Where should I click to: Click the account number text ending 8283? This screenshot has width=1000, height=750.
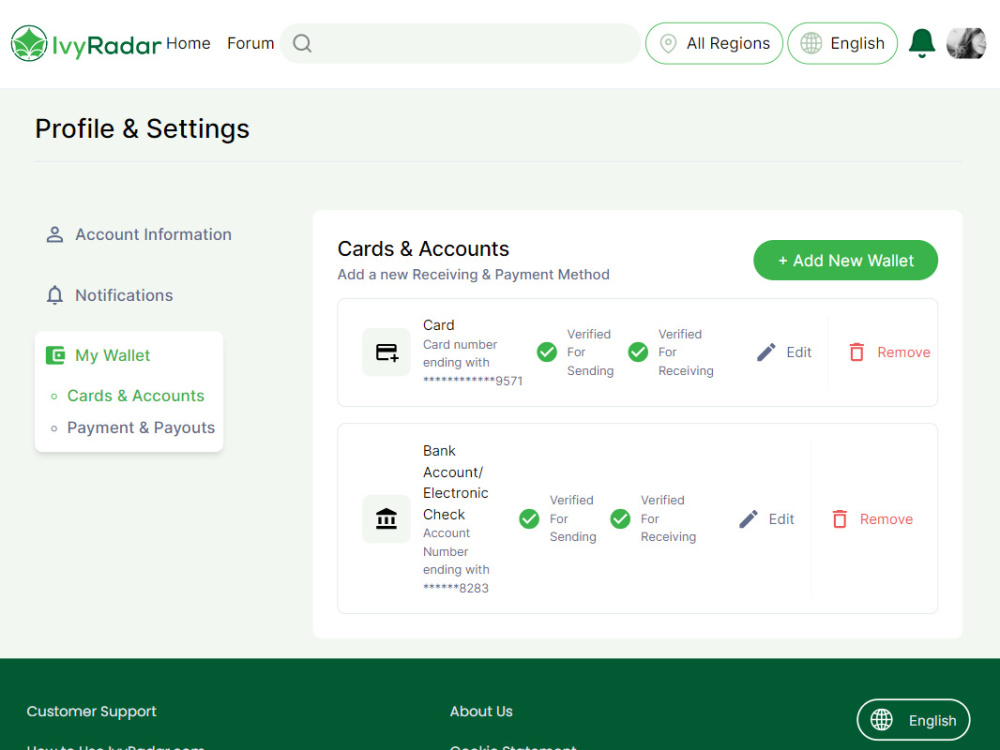point(456,560)
